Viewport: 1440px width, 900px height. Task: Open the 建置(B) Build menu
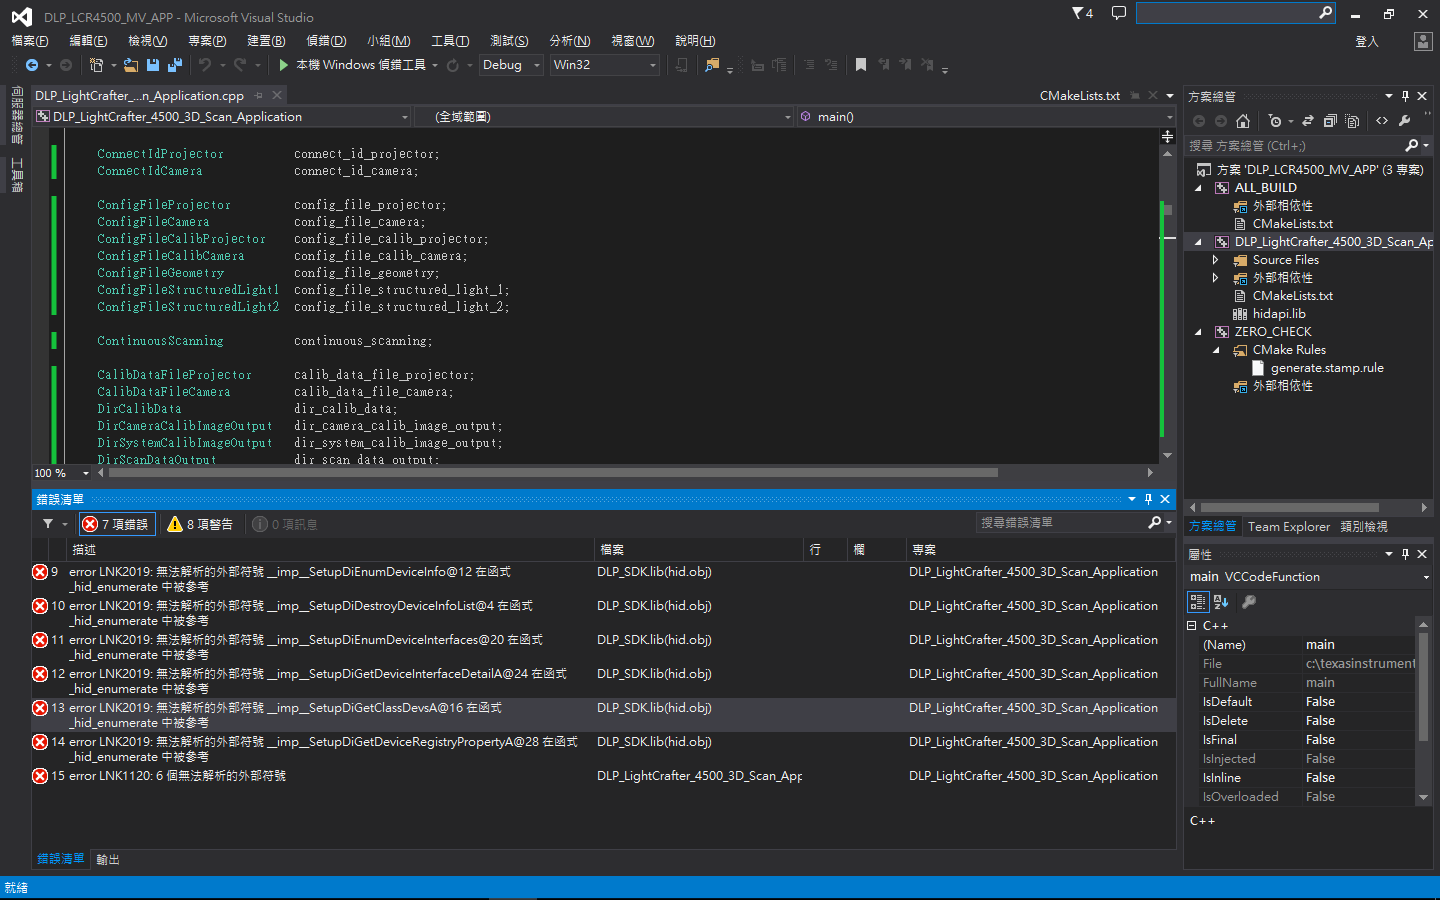266,41
